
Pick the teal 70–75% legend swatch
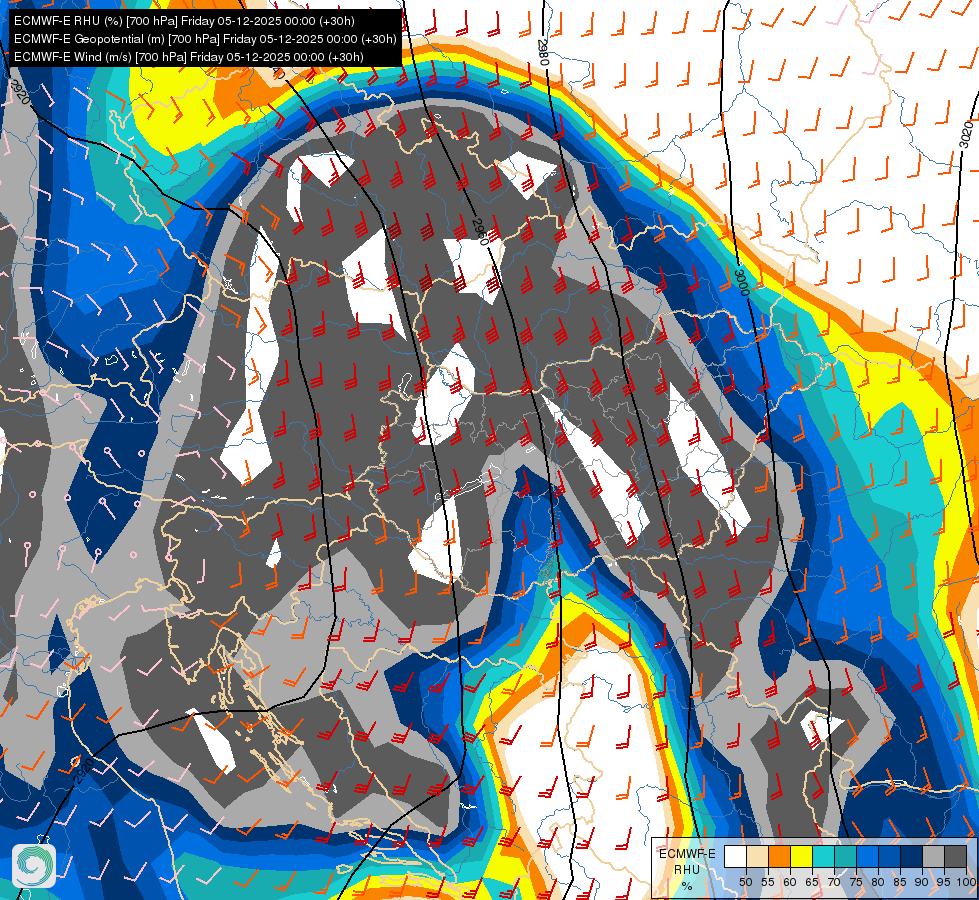tap(846, 856)
